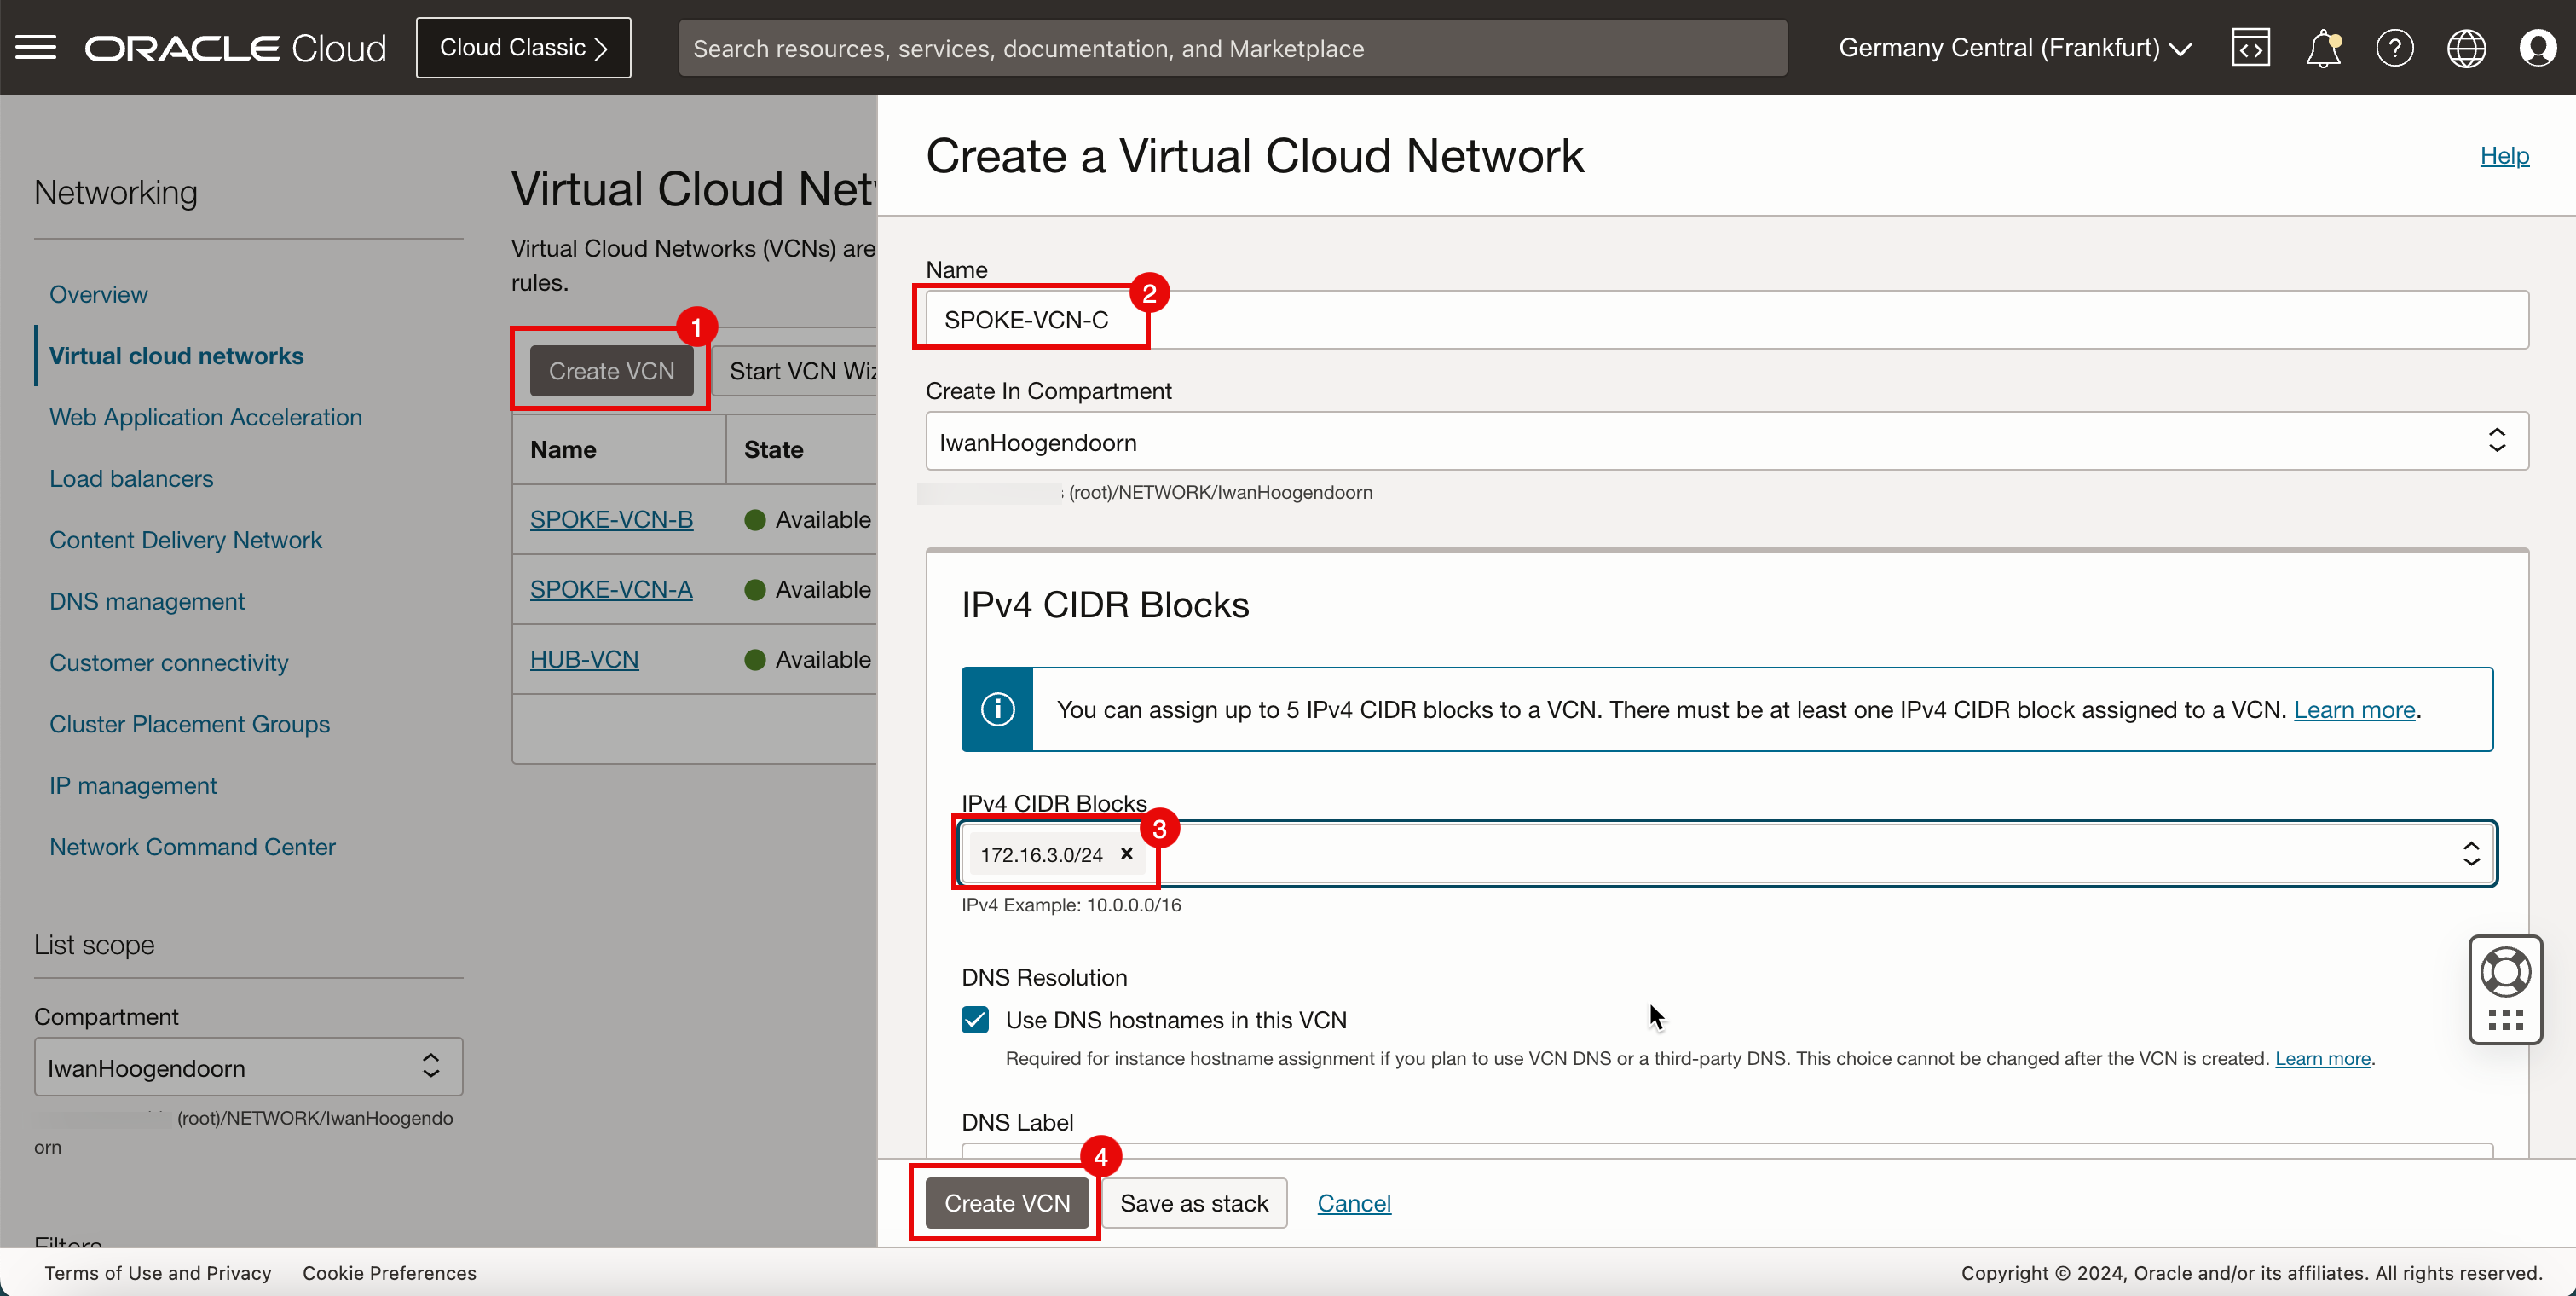The image size is (2576, 1296).
Task: Select Virtual cloud networks menu item
Action: [x=176, y=356]
